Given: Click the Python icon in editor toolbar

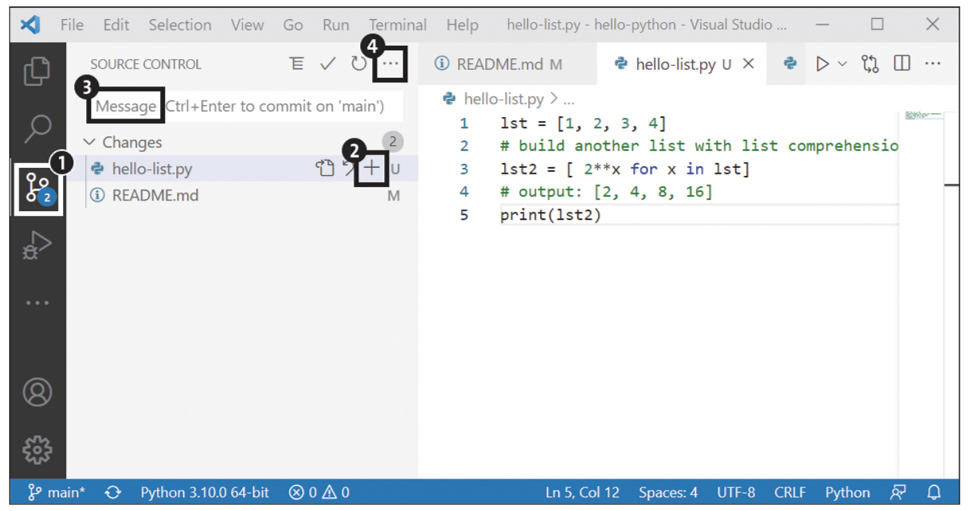Looking at the screenshot, I should pyautogui.click(x=790, y=63).
